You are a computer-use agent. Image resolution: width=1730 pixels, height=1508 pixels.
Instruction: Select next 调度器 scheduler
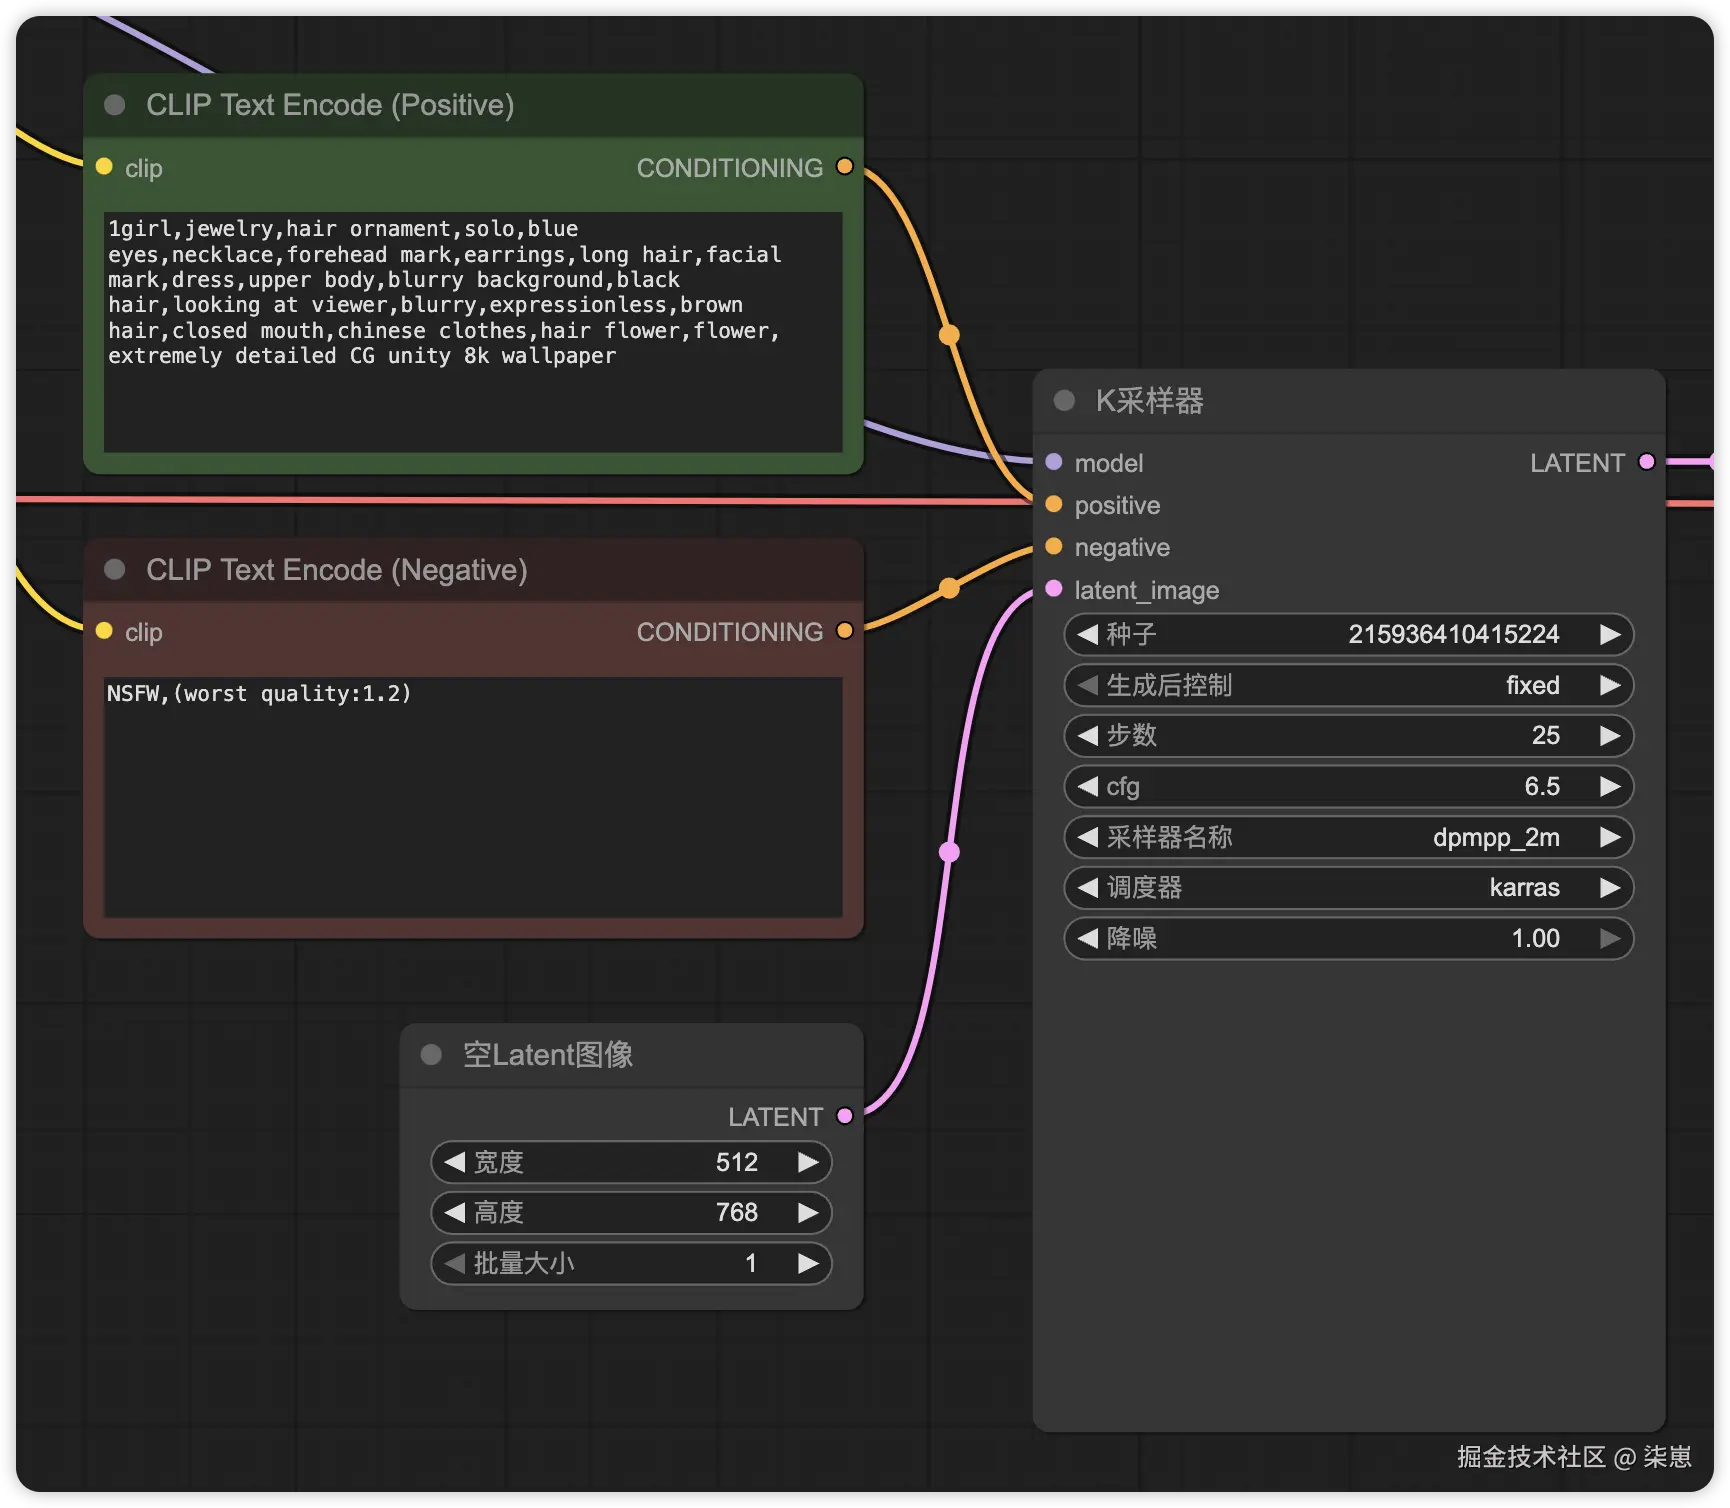(x=1610, y=888)
